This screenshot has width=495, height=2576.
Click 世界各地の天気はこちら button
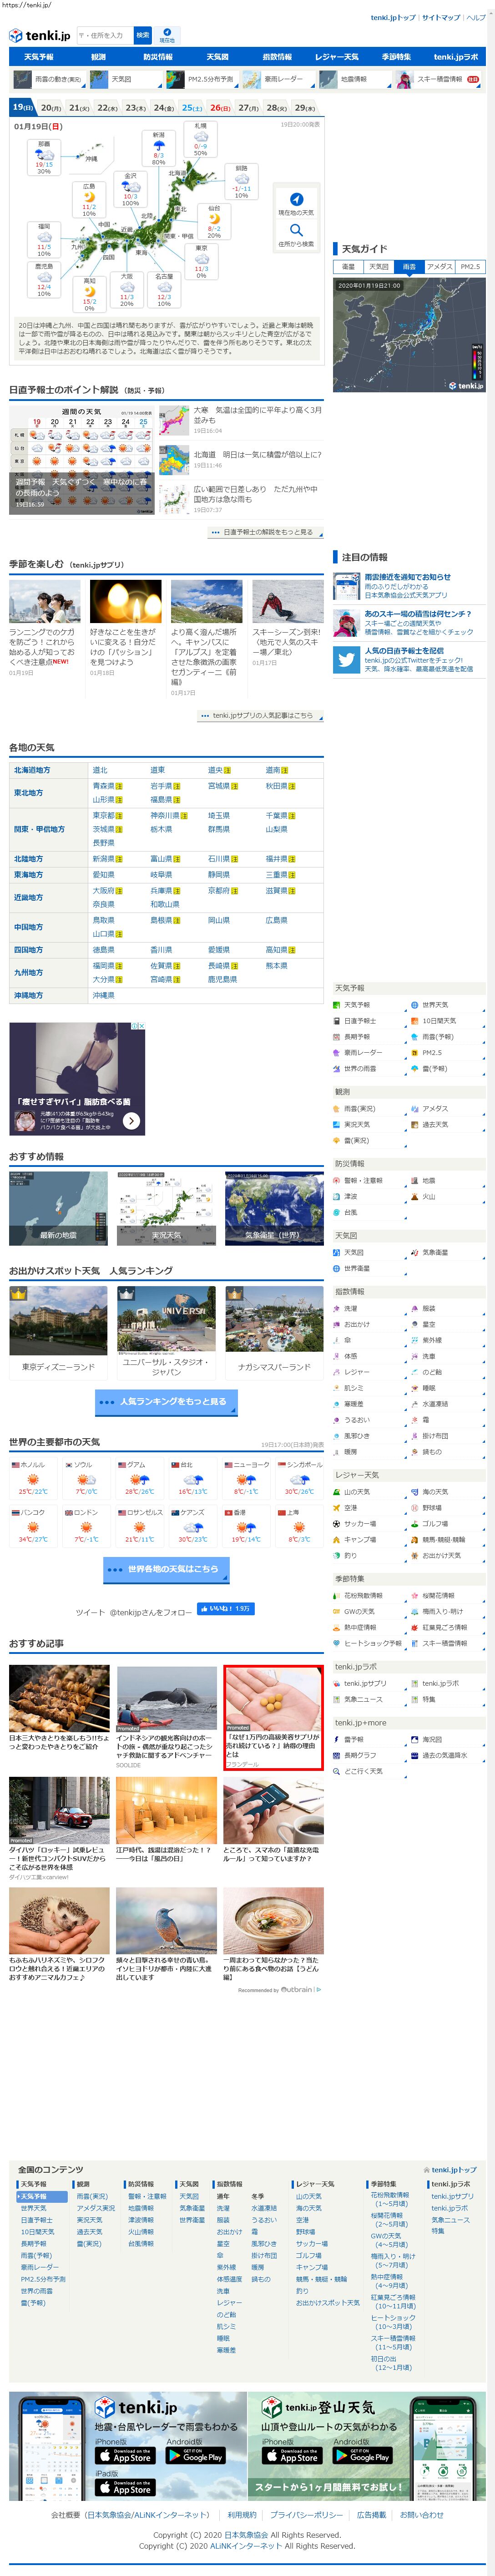pos(166,1569)
